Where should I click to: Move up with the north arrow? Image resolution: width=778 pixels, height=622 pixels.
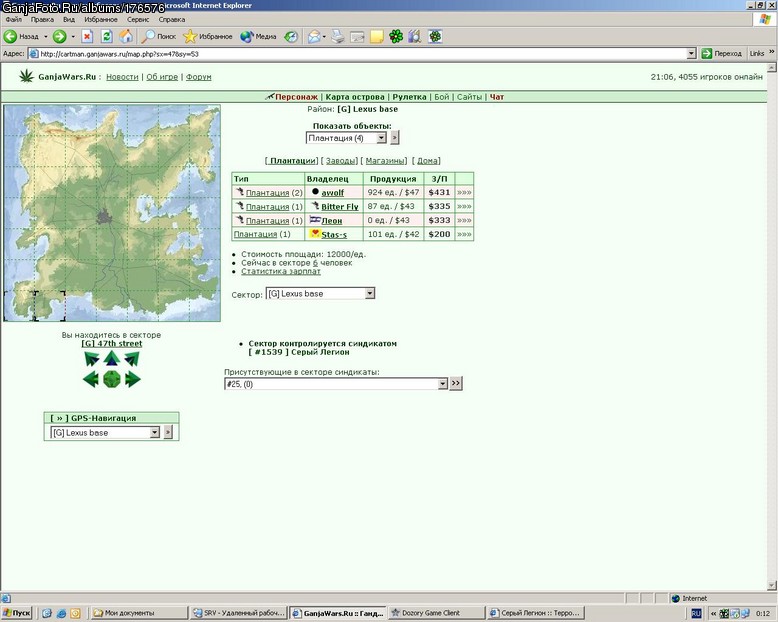112,358
